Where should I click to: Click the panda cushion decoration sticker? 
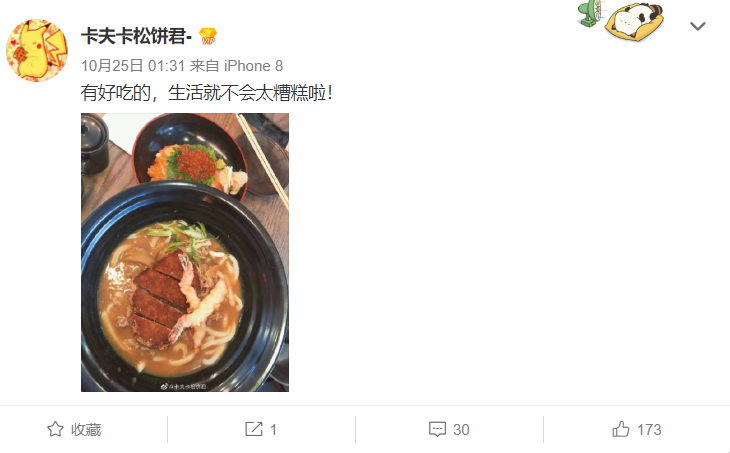(634, 20)
